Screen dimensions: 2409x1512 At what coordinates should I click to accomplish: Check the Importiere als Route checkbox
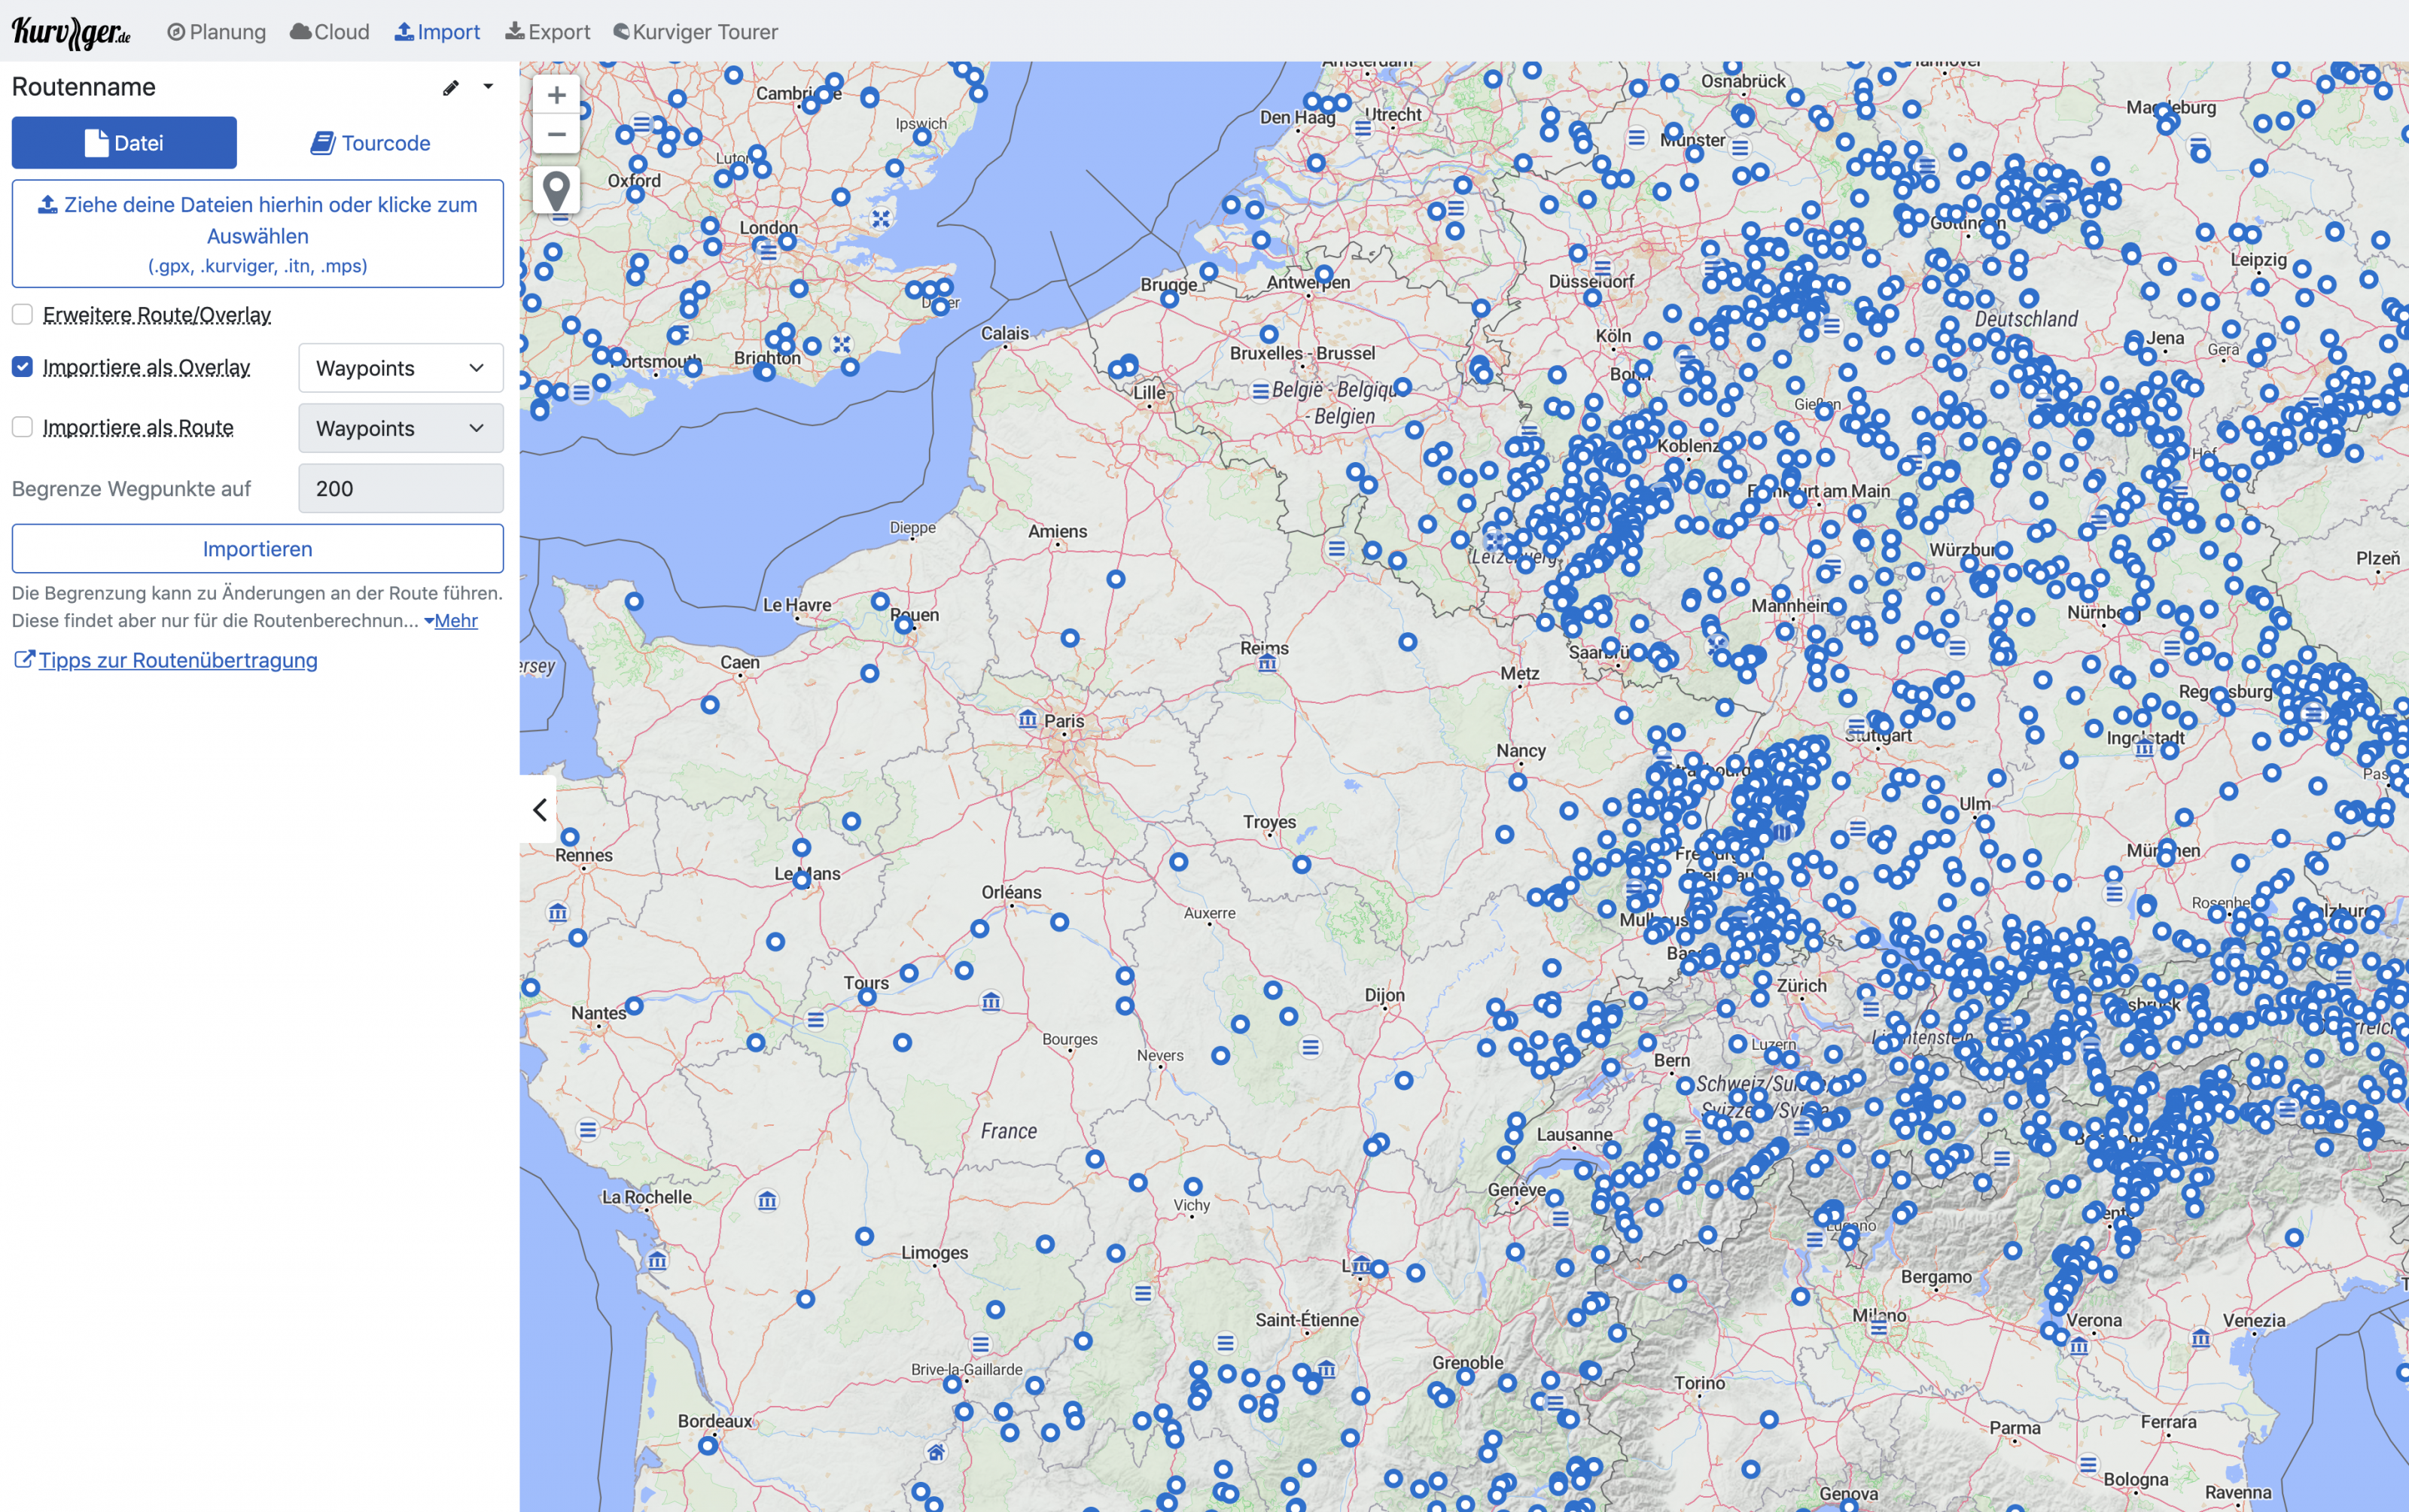23,427
